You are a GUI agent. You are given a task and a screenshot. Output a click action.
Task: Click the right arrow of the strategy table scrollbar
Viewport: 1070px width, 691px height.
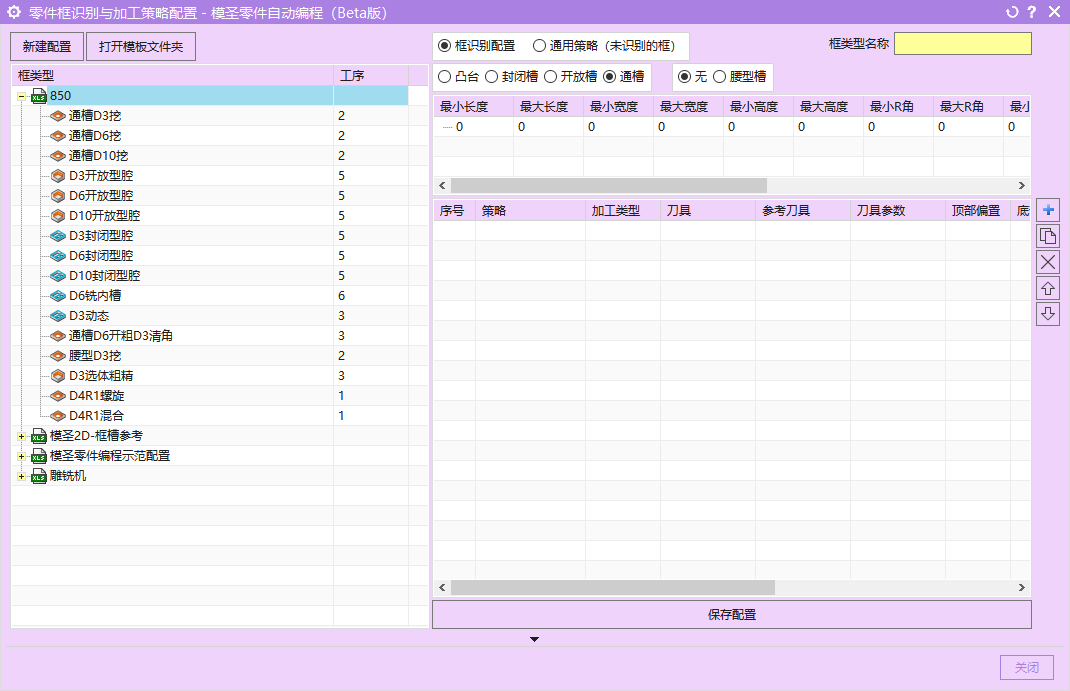click(x=1022, y=587)
